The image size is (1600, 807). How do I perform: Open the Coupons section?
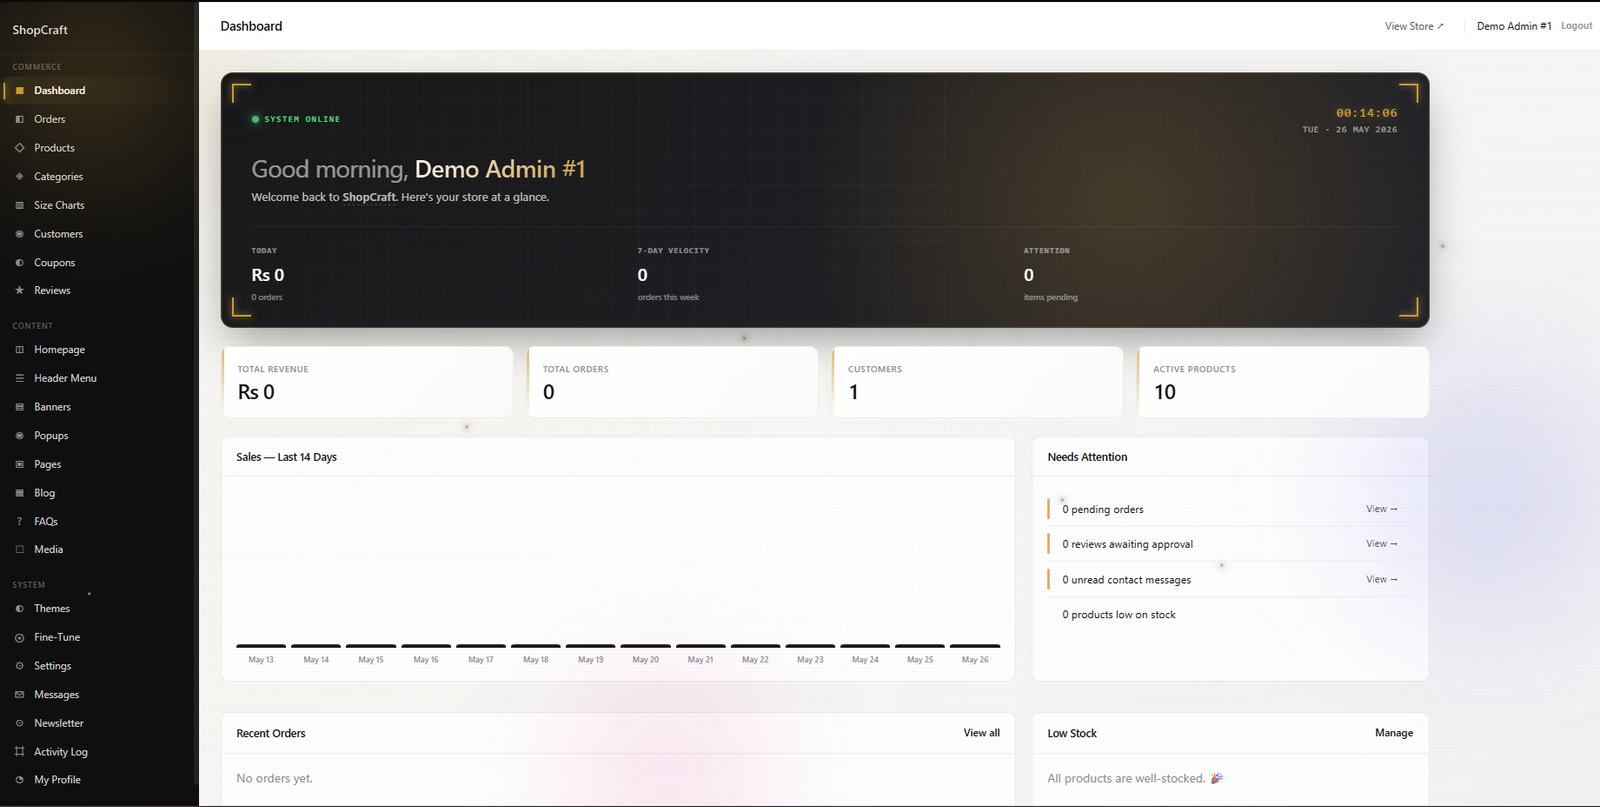click(98, 262)
